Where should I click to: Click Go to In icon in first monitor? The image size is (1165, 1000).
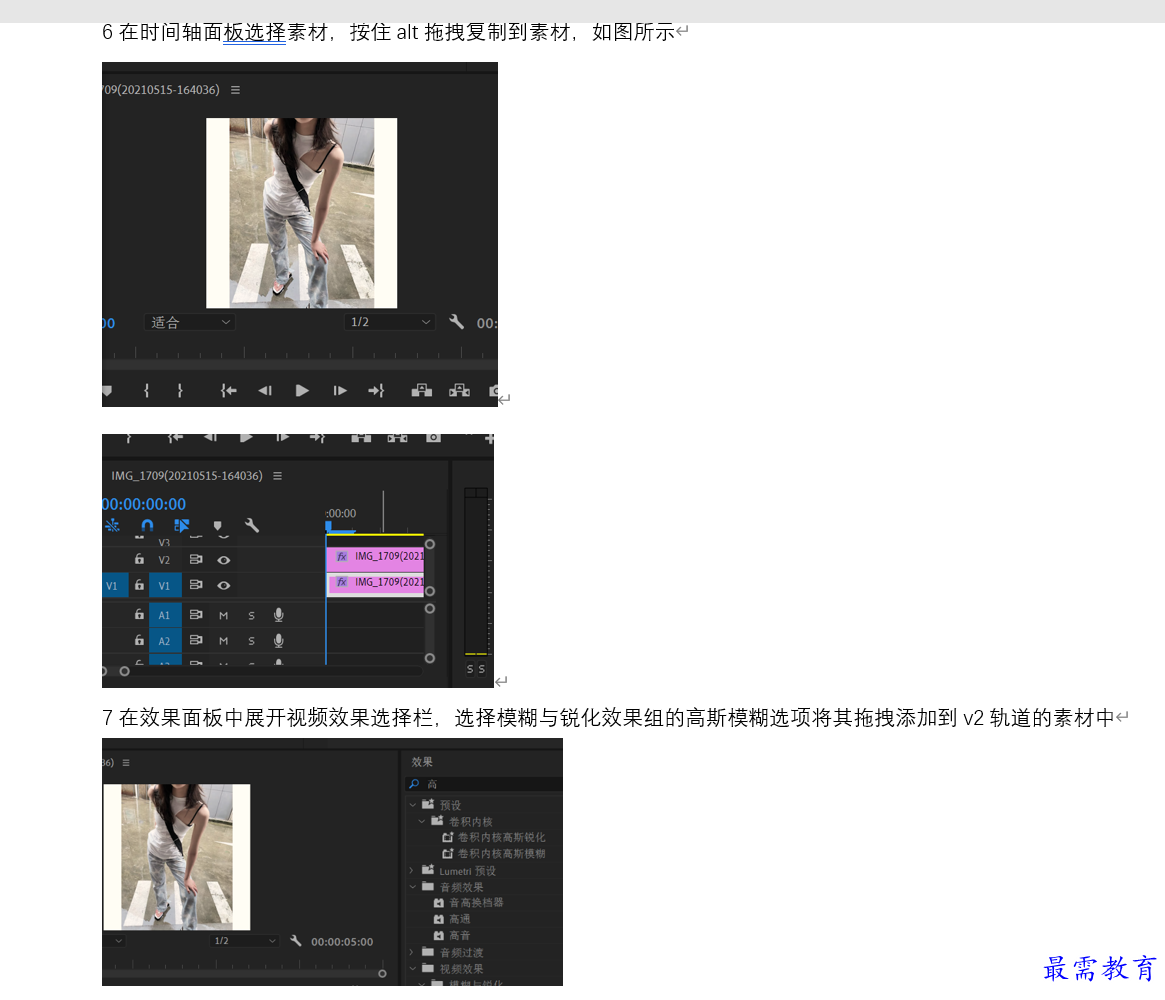228,391
